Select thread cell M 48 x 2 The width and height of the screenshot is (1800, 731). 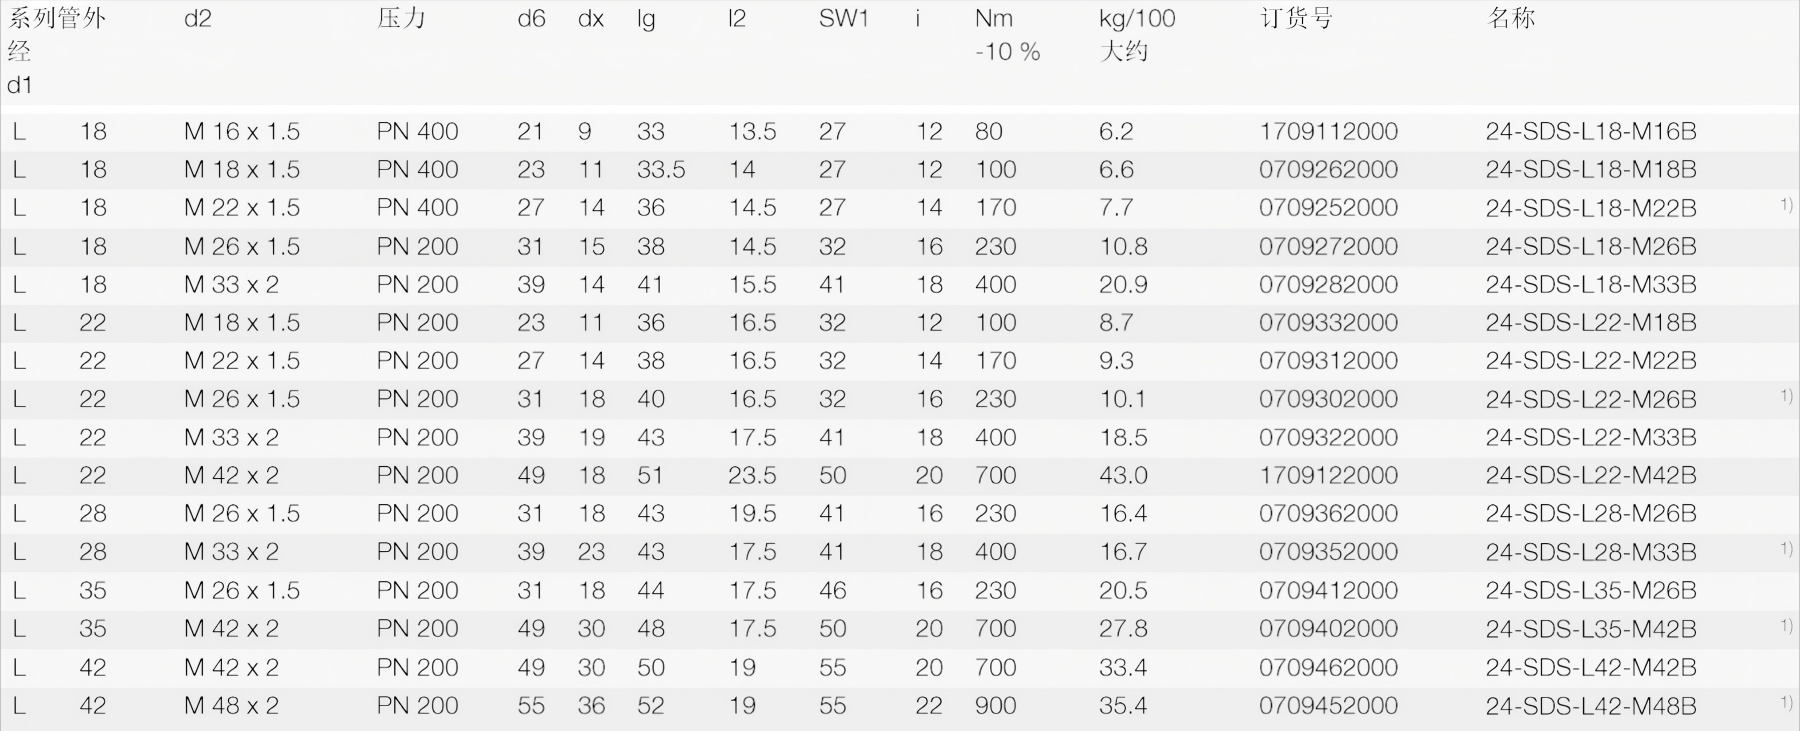point(231,706)
